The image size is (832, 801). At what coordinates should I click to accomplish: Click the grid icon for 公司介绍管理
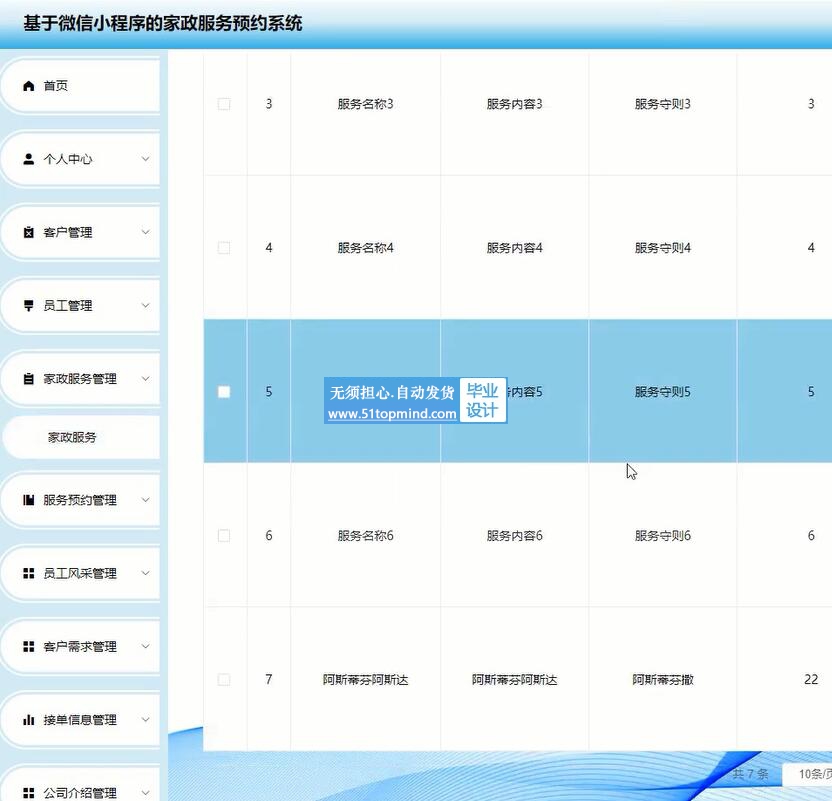point(29,793)
